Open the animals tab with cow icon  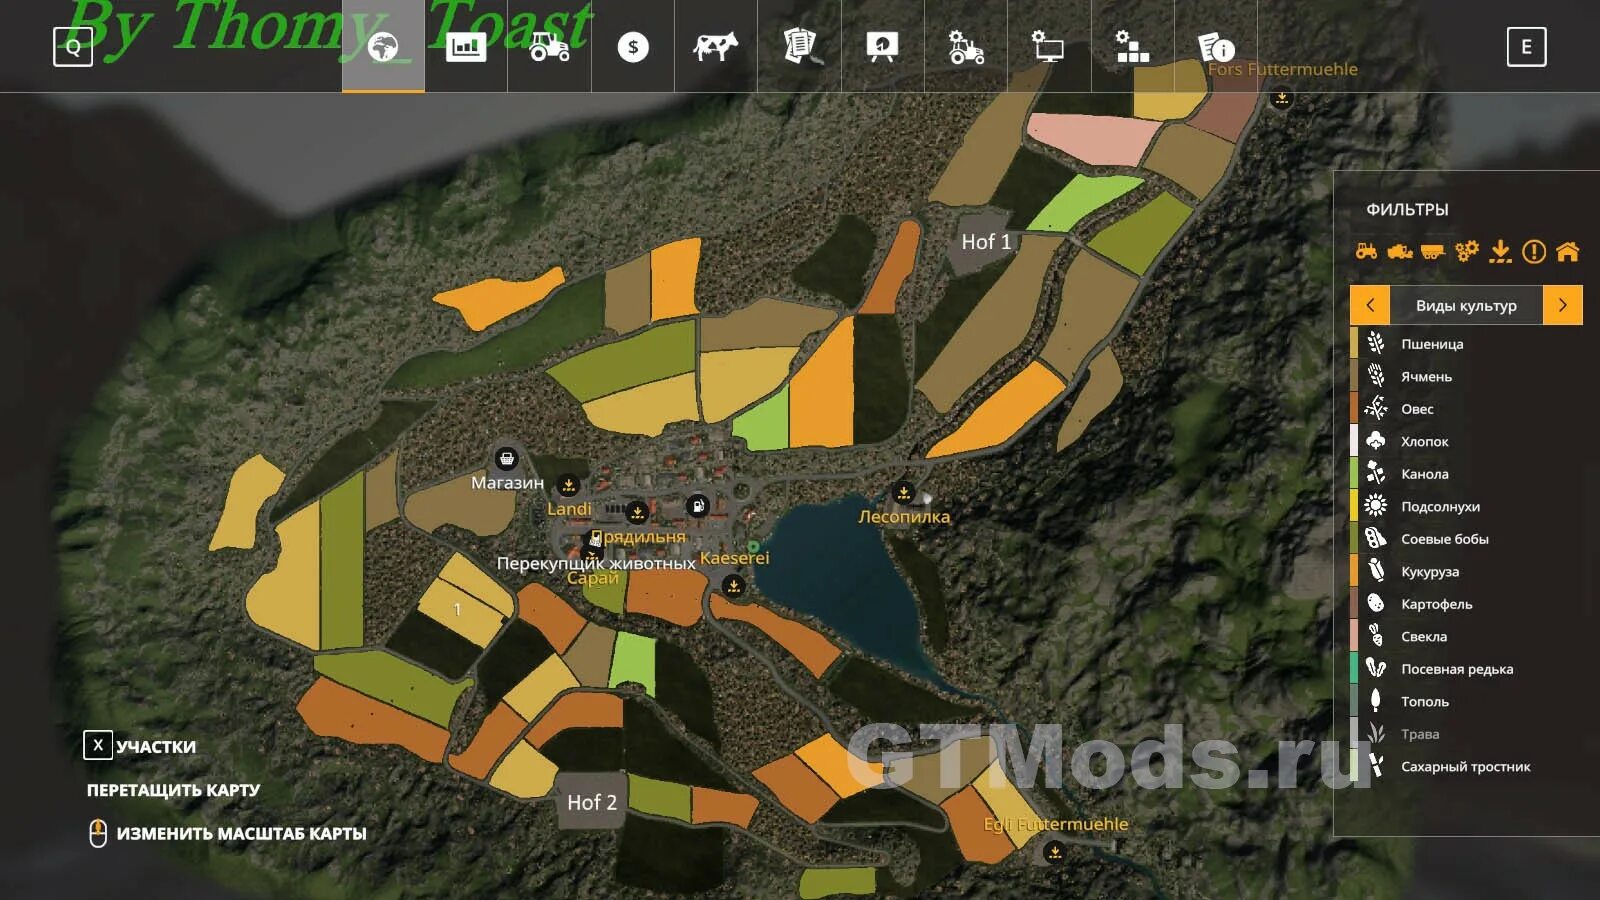coord(716,47)
